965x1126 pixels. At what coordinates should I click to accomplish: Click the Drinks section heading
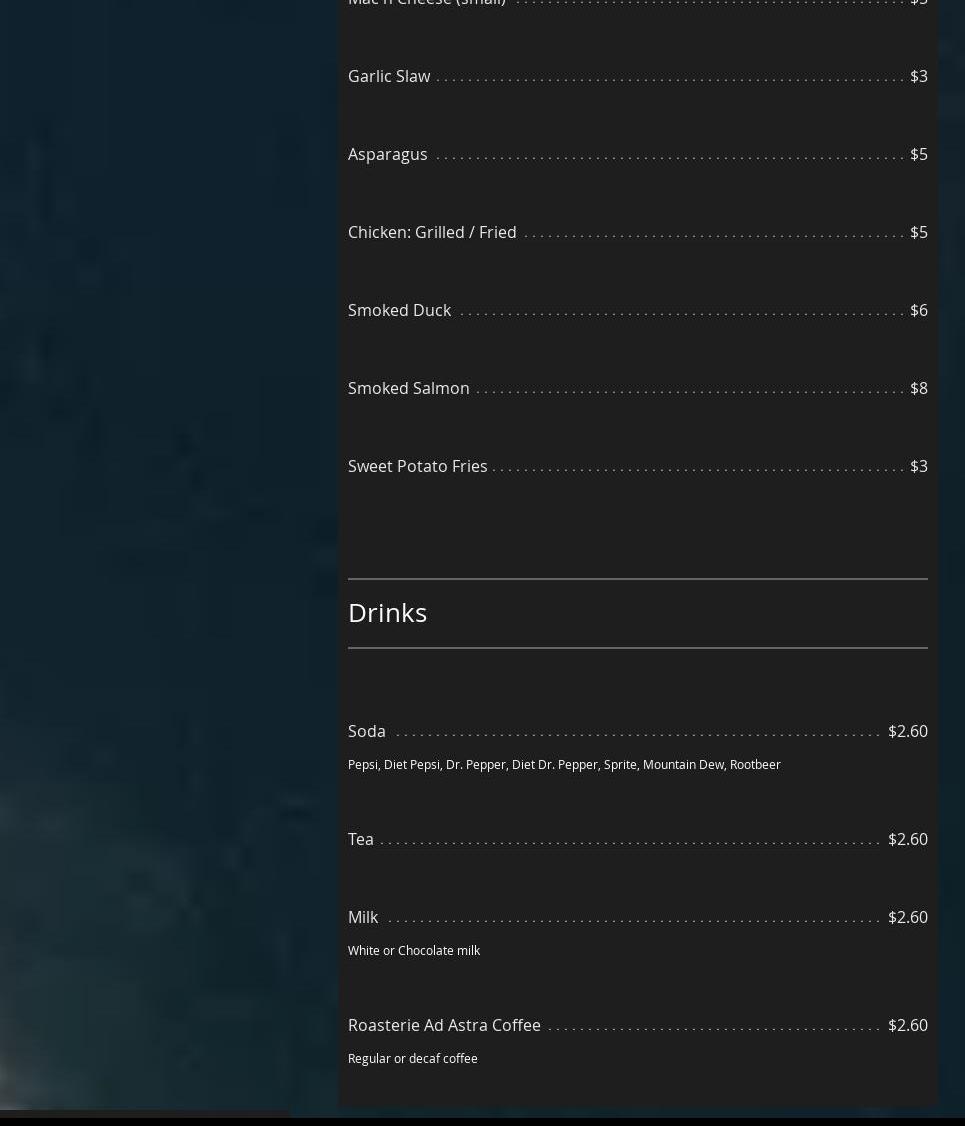click(387, 612)
